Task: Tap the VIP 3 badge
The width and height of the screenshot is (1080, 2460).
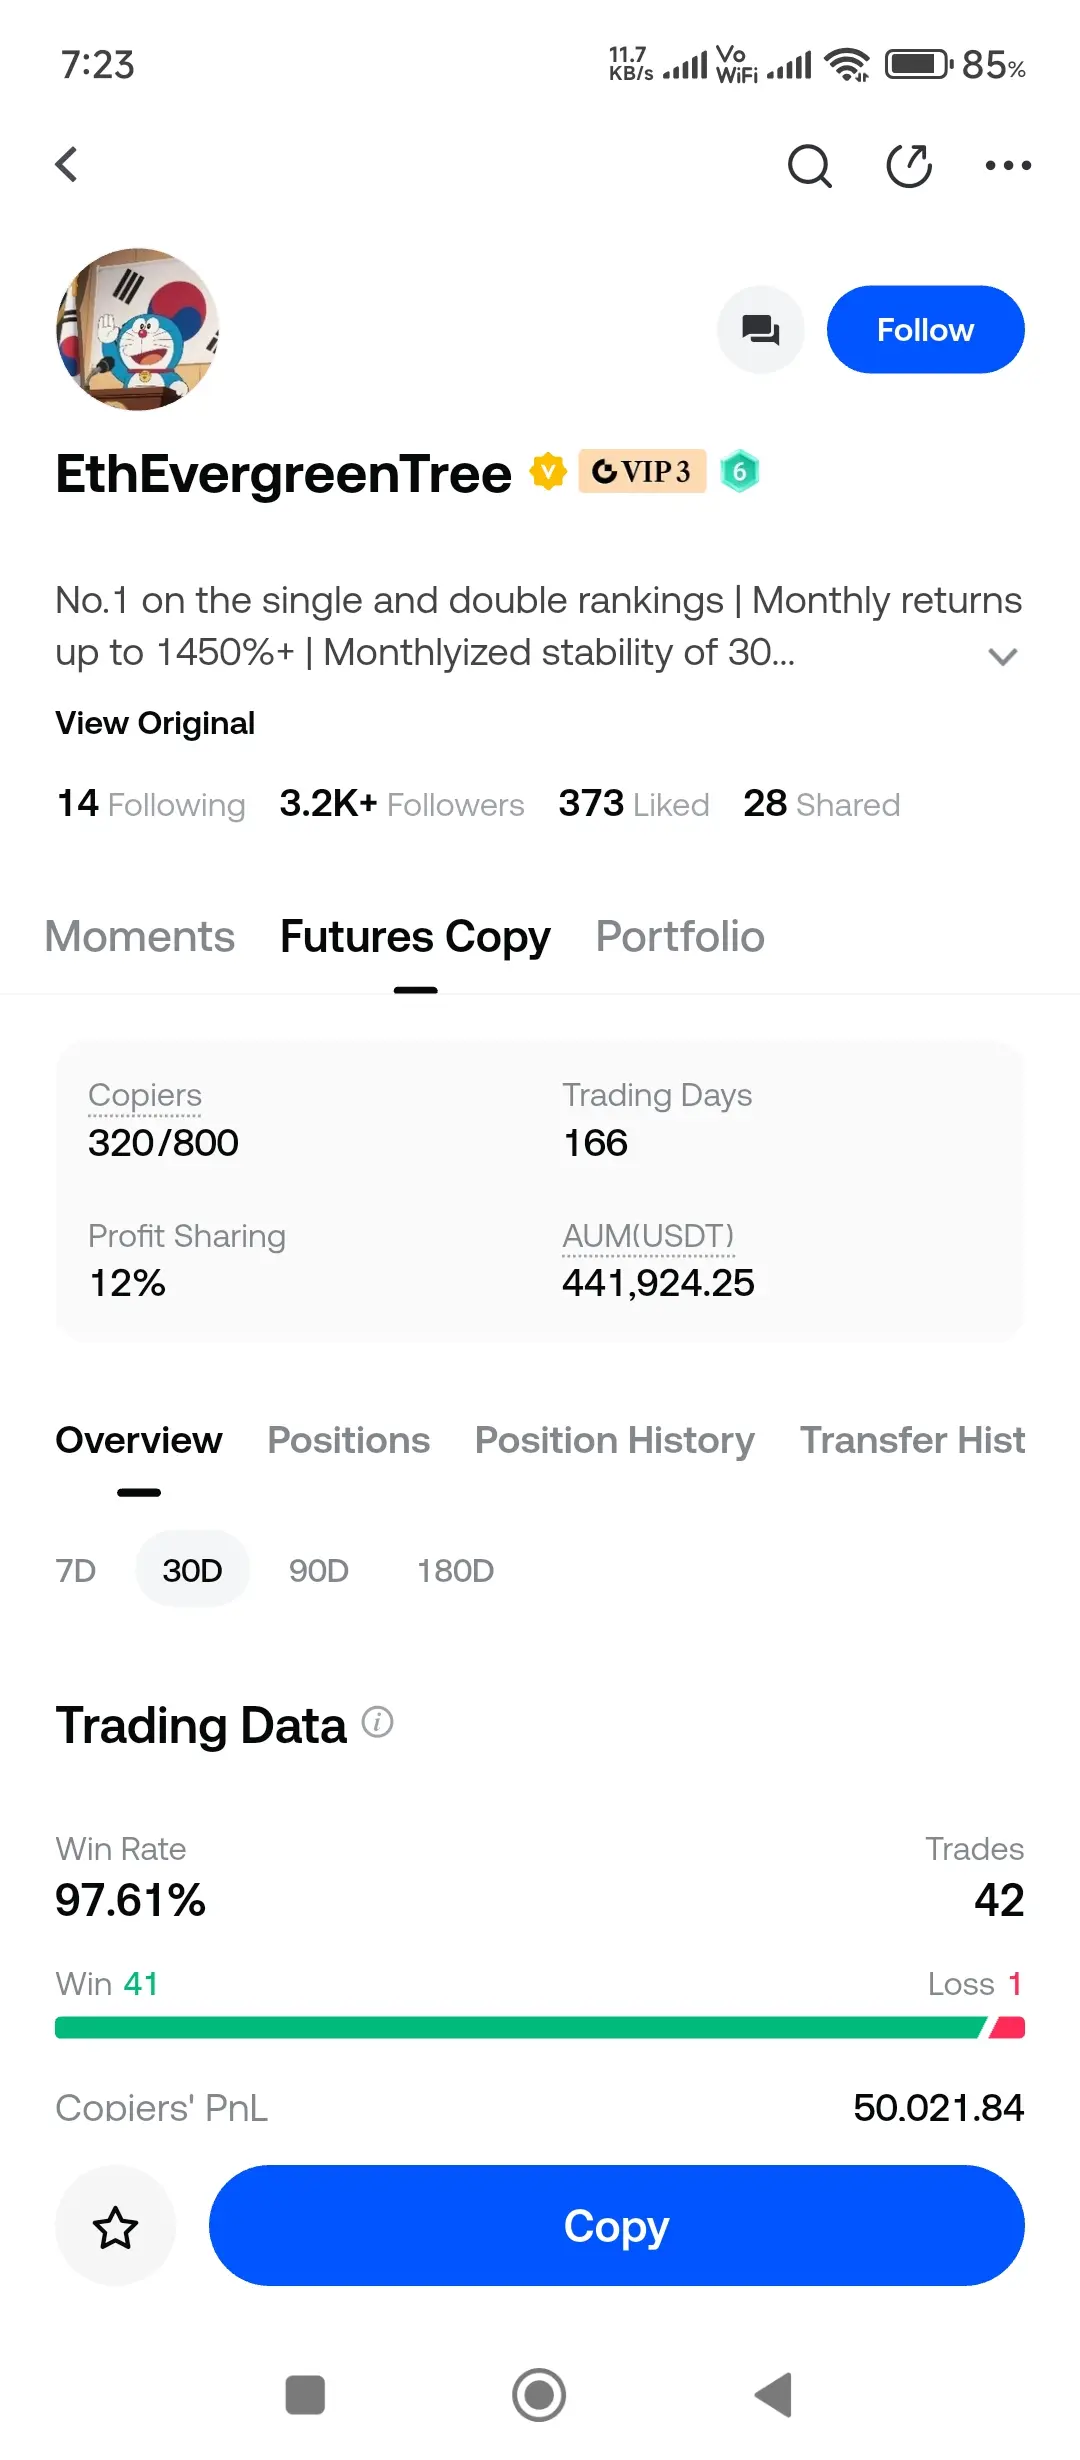Action: 642,471
